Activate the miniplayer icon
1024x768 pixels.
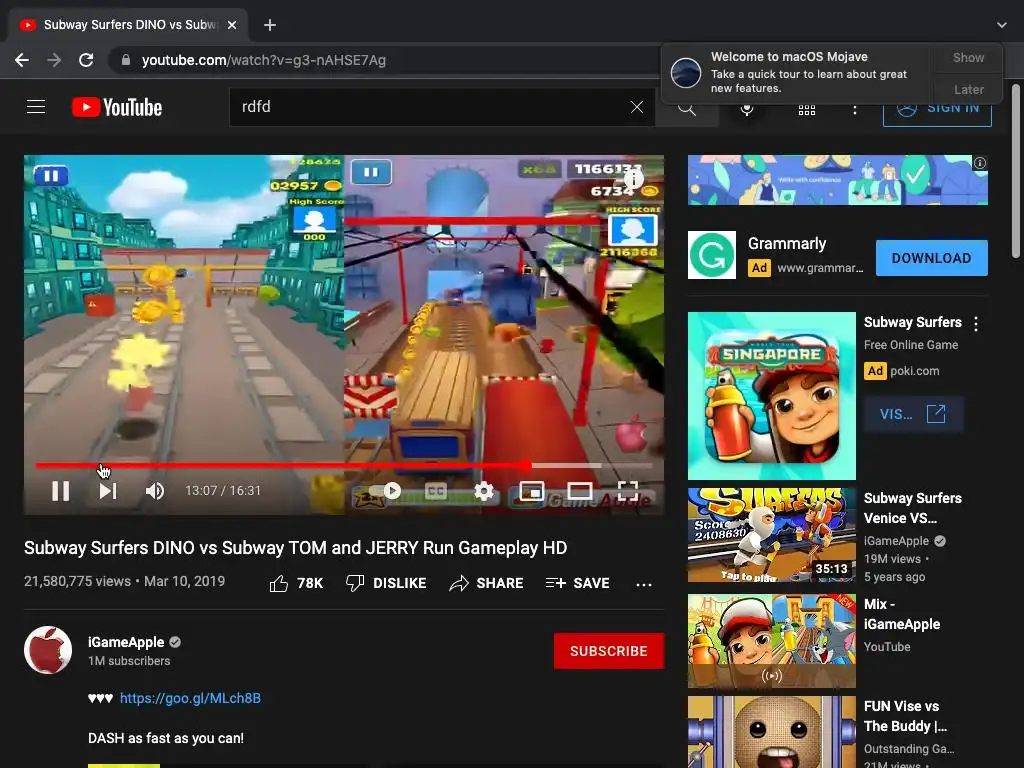click(x=532, y=490)
